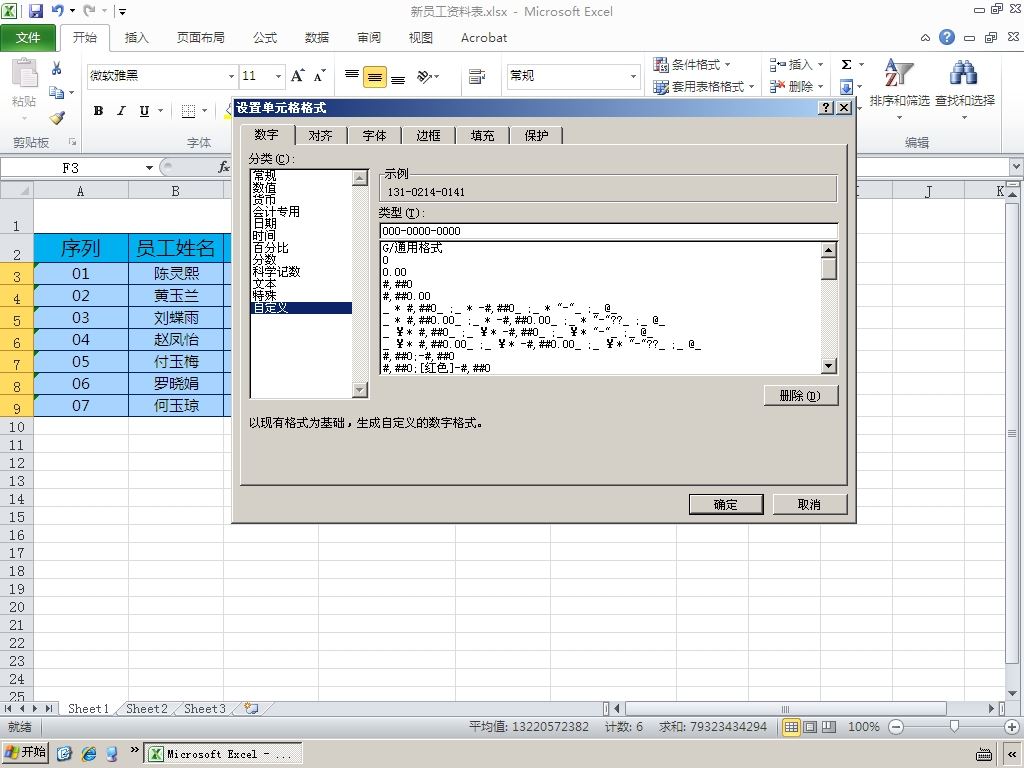1024x768 pixels.
Task: Switch to the 保护 tab in dialog
Action: [536, 135]
